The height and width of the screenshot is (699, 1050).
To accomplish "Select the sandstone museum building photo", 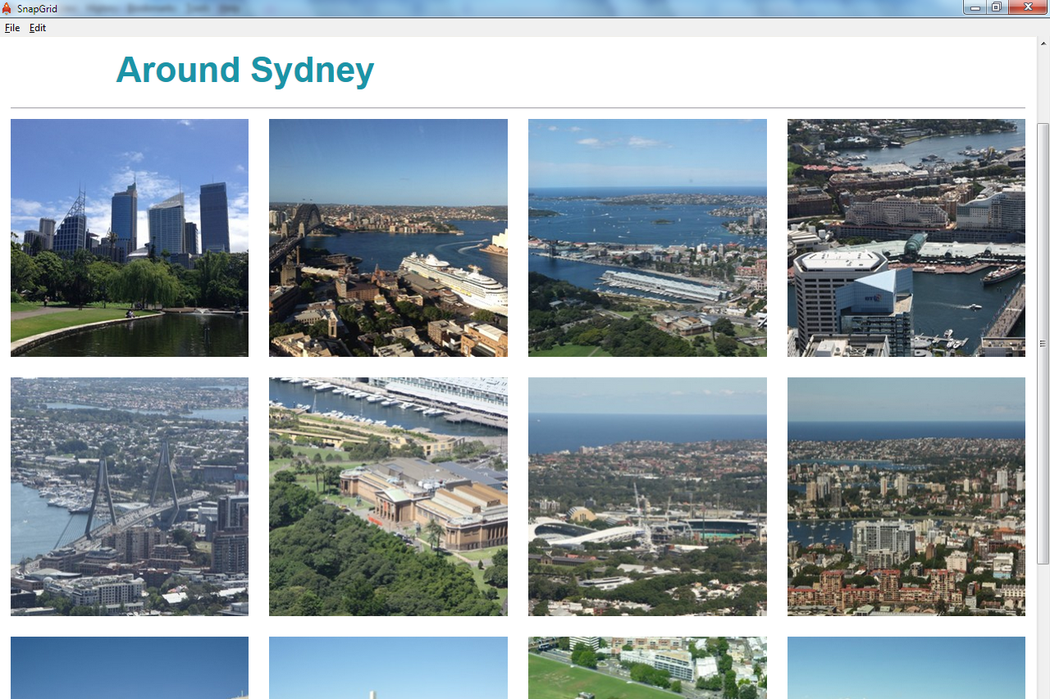I will click(x=388, y=496).
